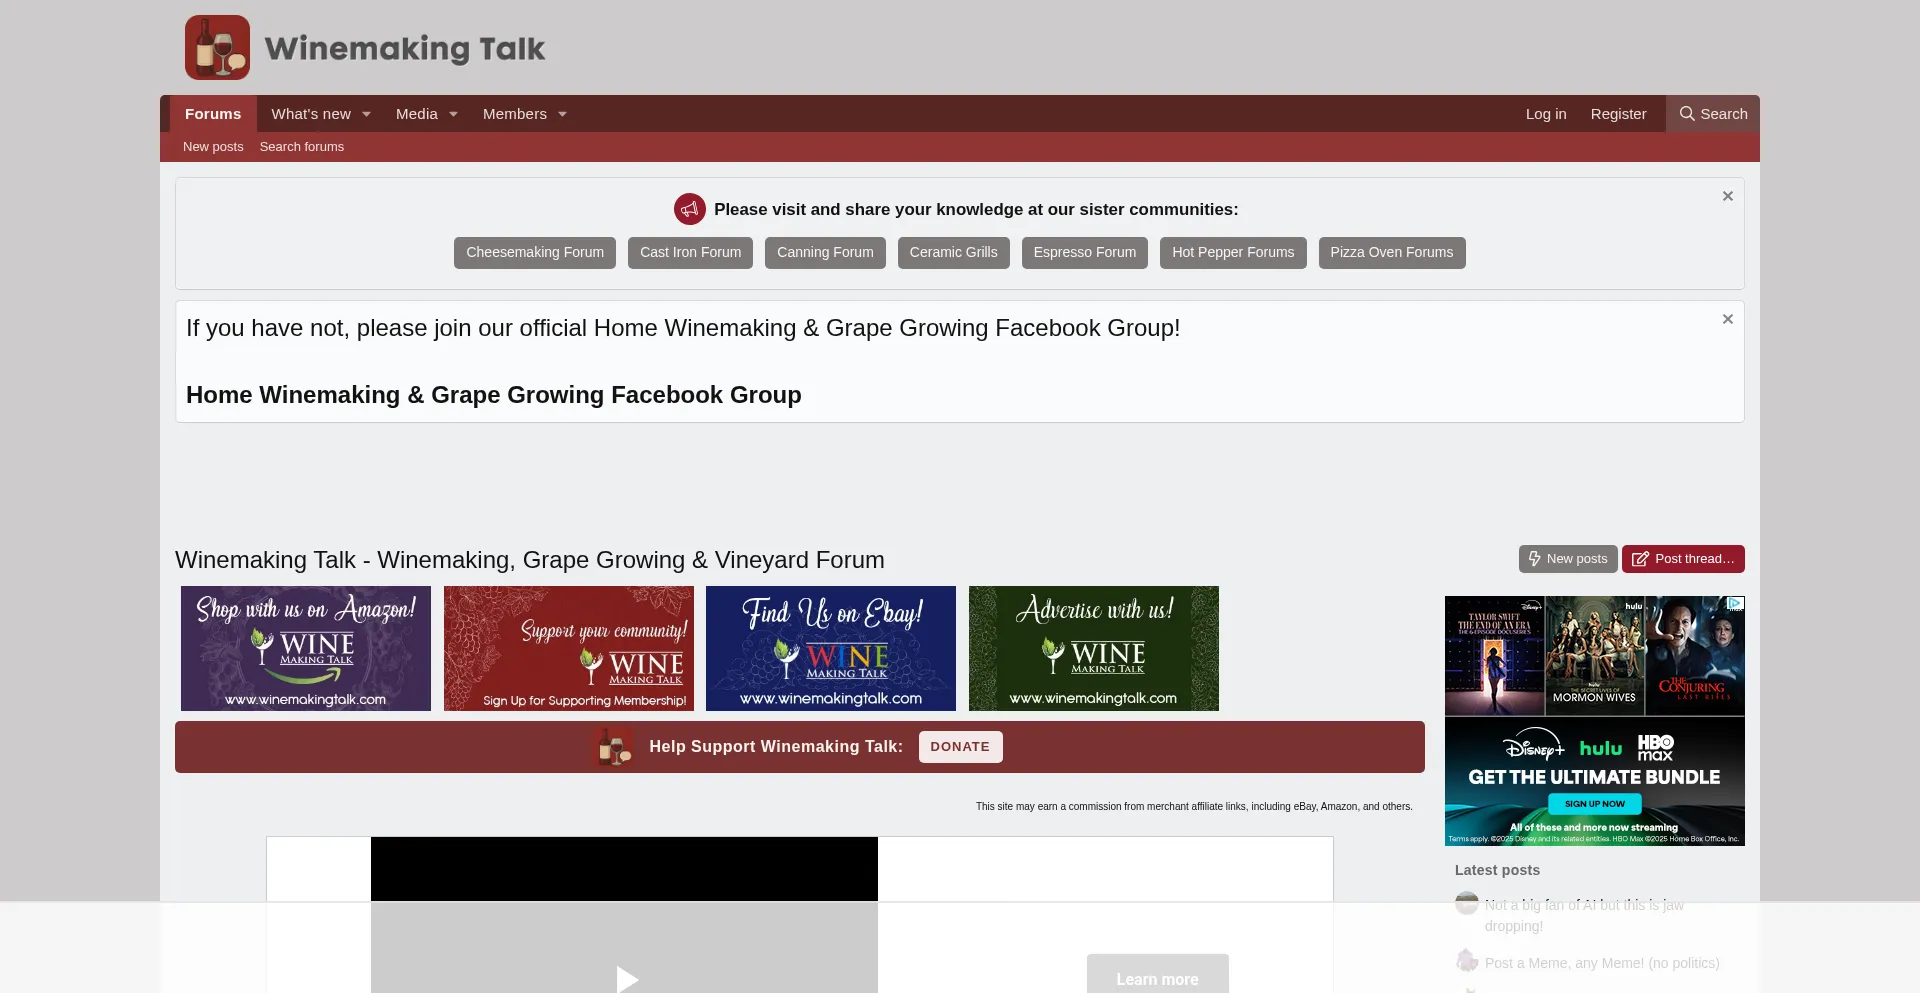1920x993 pixels.
Task: Open the Search panel via magnifier icon
Action: 1687,113
